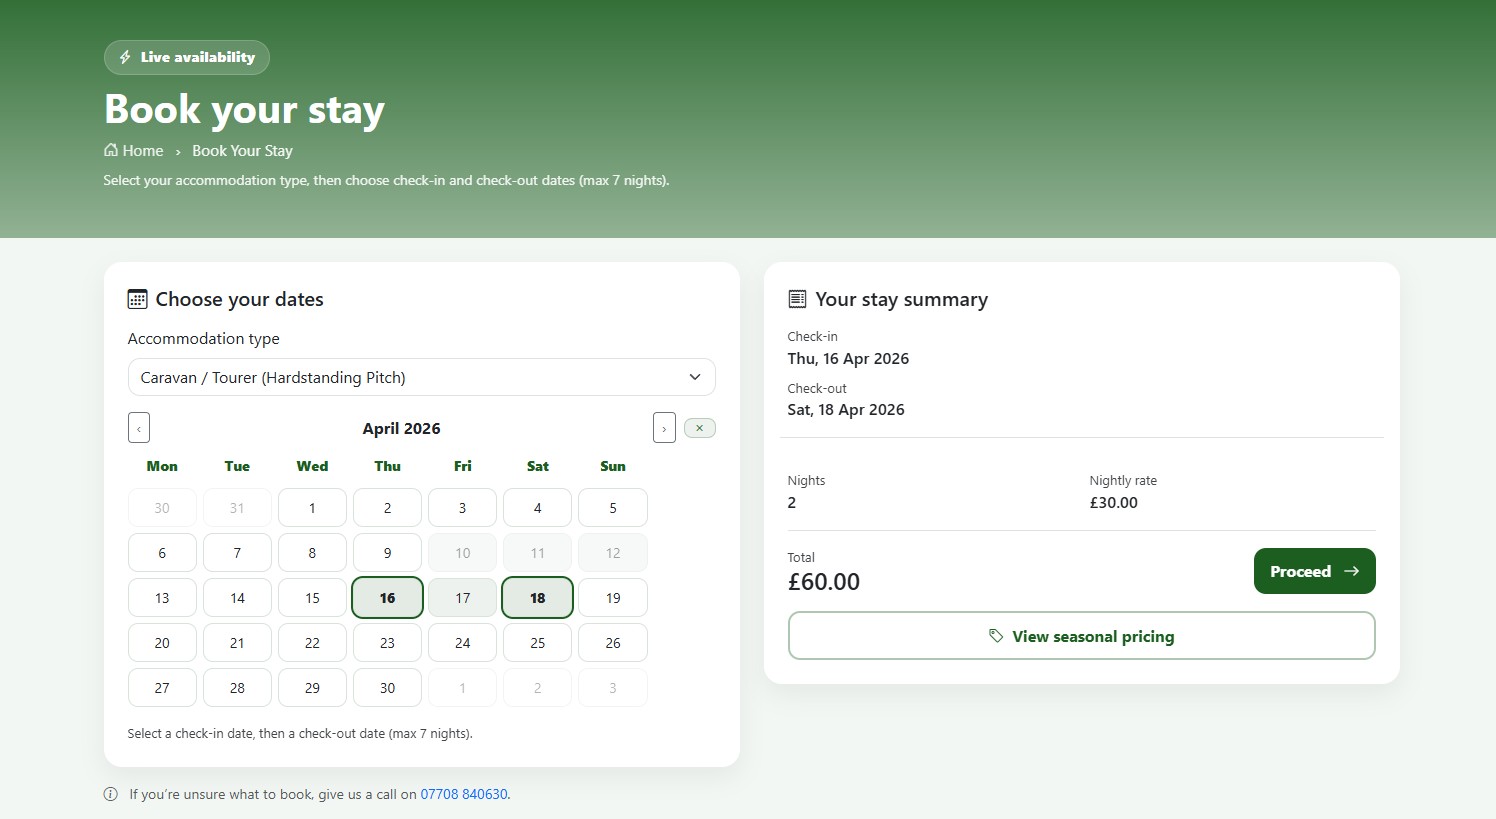Image resolution: width=1496 pixels, height=819 pixels.
Task: Click the info circle icon near the phone message
Action: pyautogui.click(x=110, y=794)
